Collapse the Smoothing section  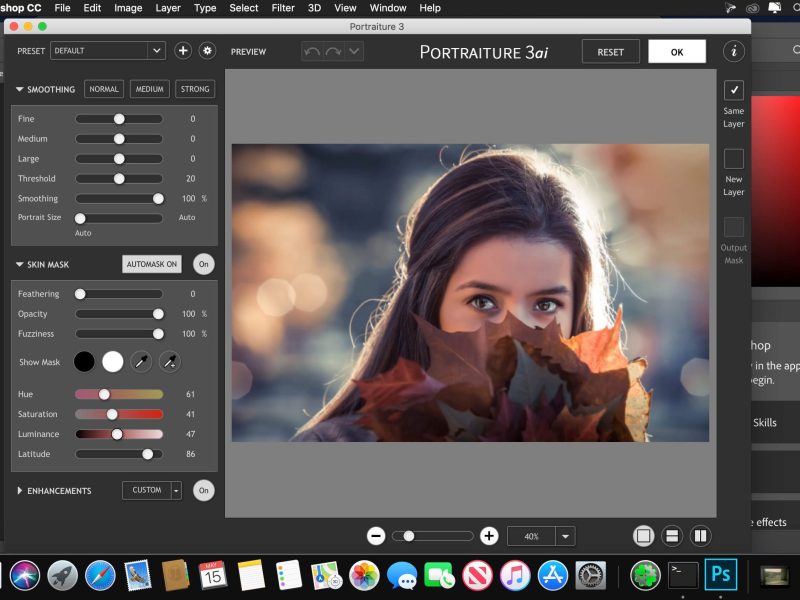pyautogui.click(x=19, y=89)
